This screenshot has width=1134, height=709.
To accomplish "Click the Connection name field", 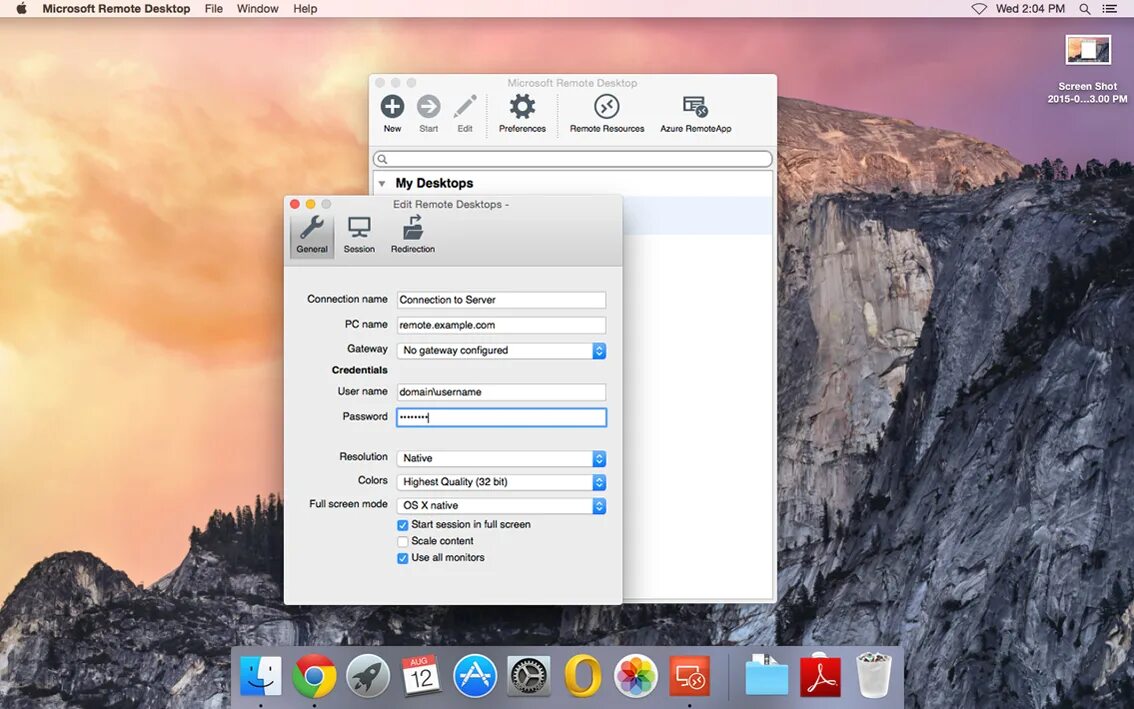I will tap(501, 300).
